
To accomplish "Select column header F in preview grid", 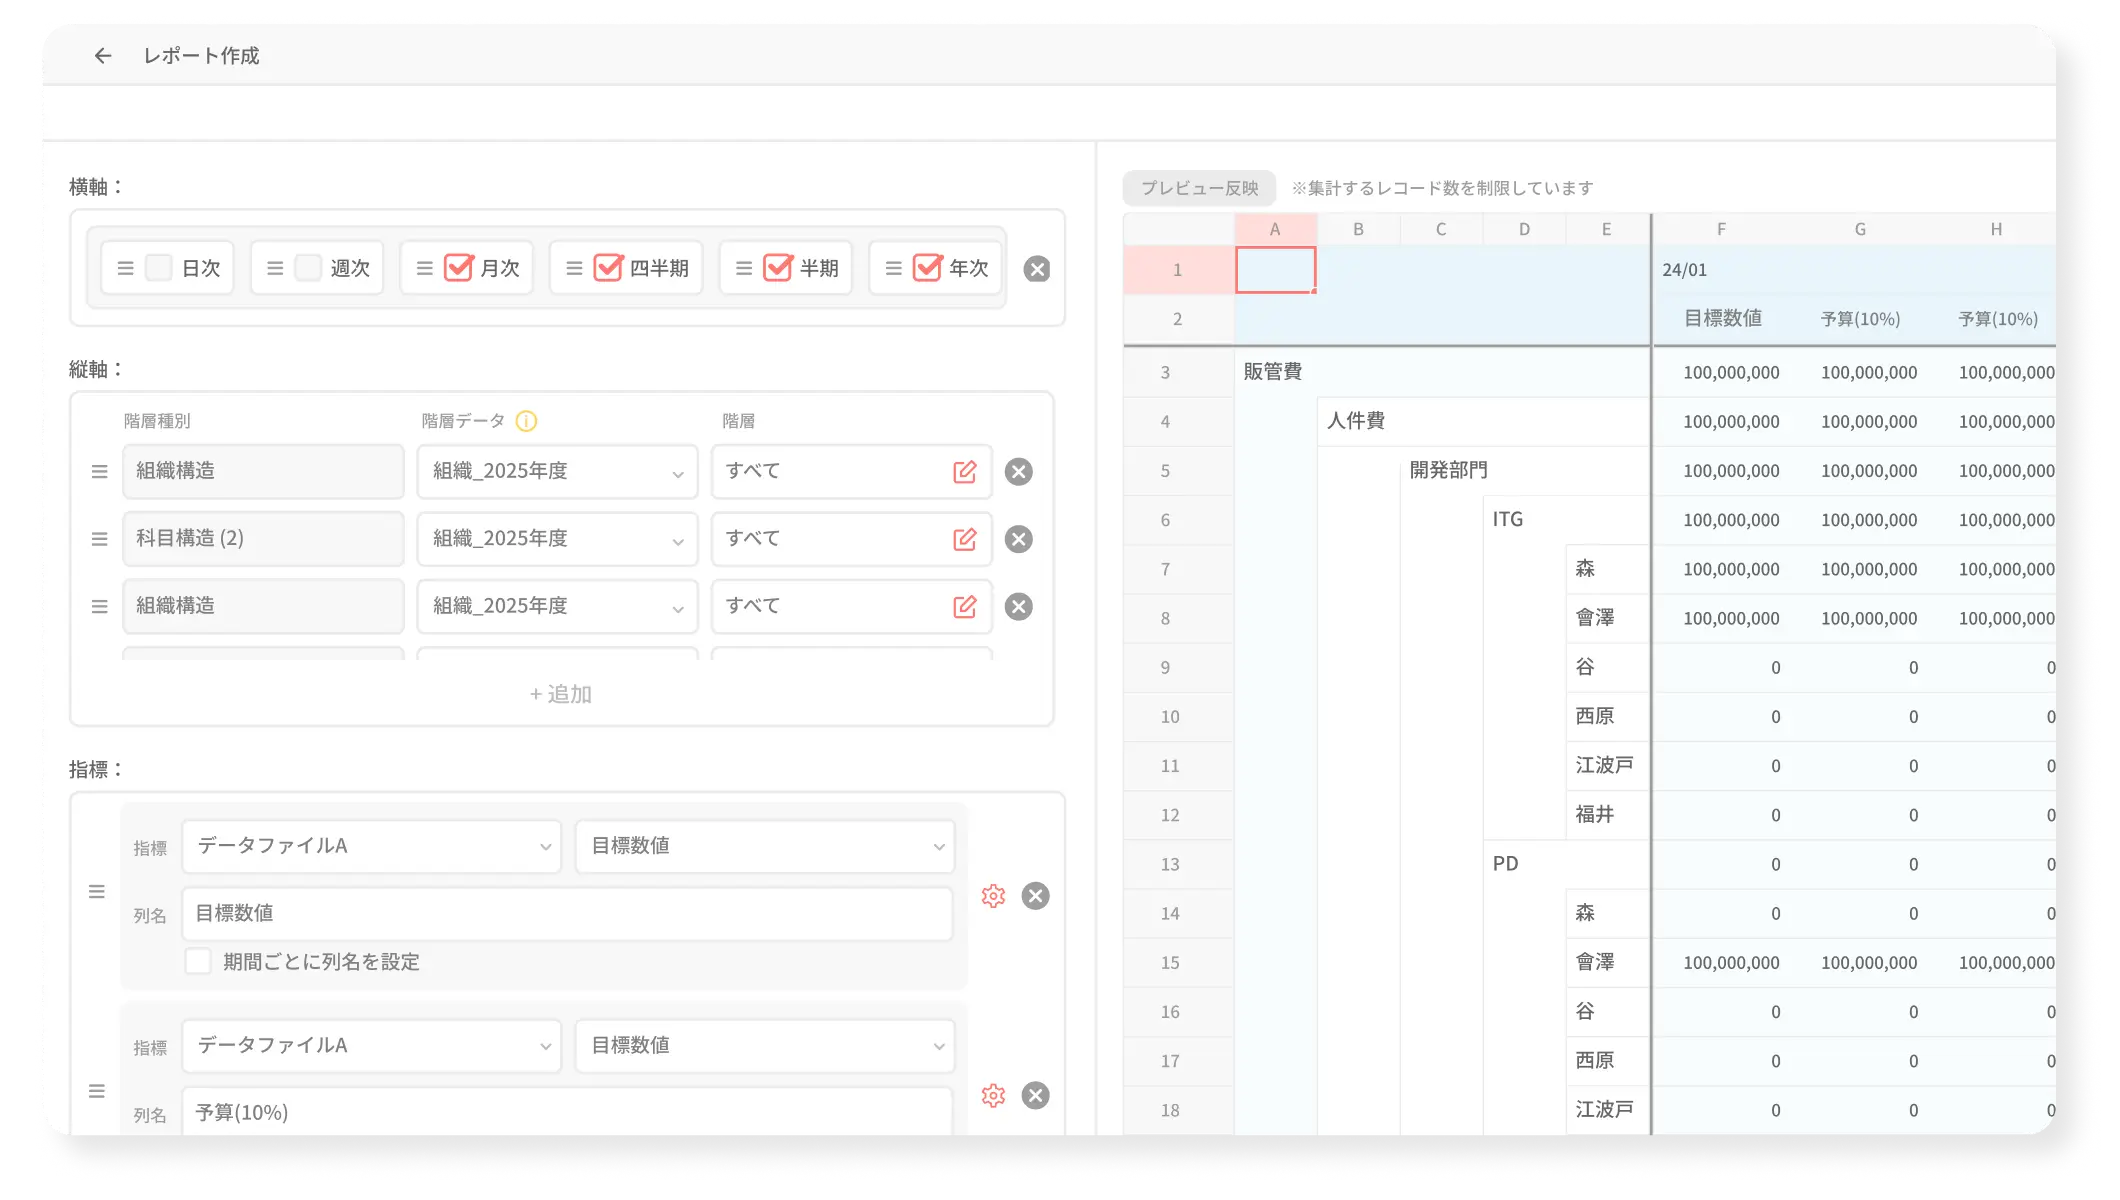I will tap(1721, 229).
